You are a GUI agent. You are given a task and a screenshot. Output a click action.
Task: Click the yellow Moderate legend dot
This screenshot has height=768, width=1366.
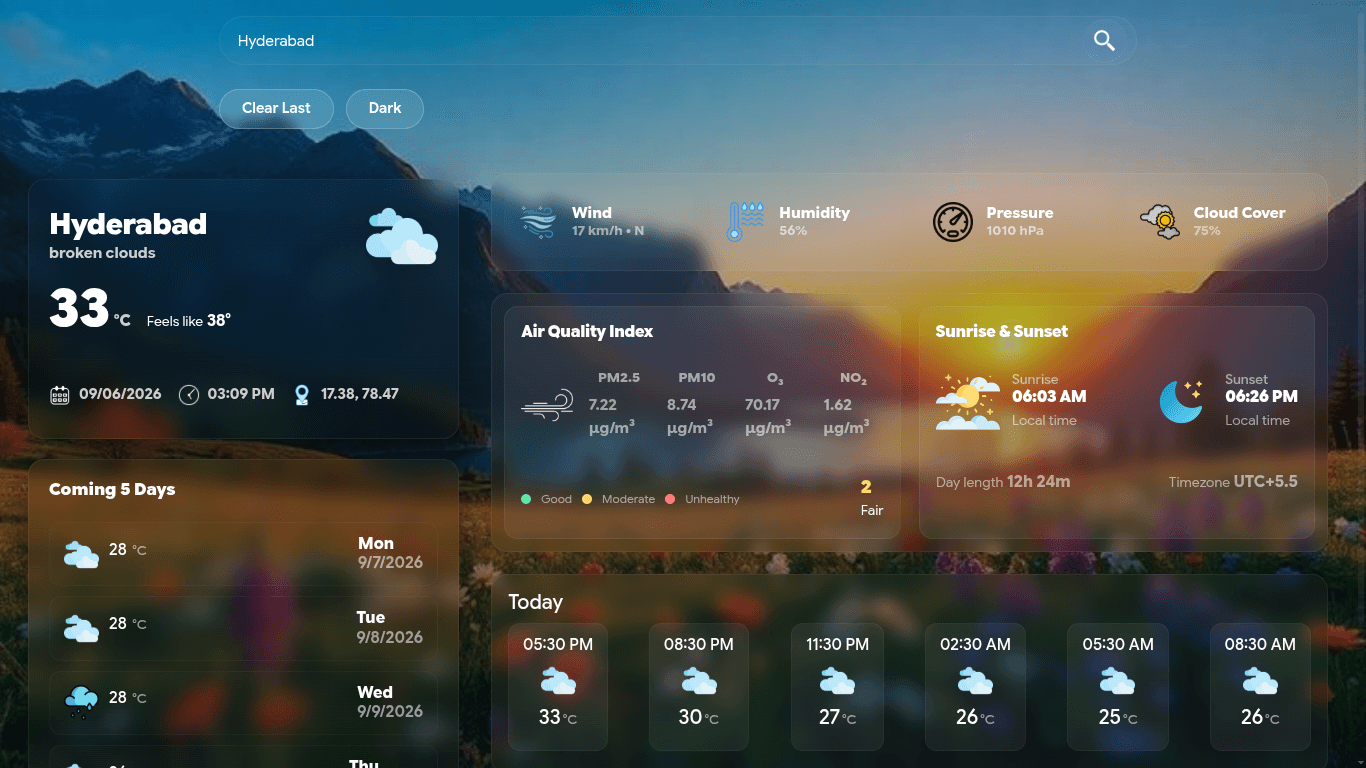(x=587, y=499)
